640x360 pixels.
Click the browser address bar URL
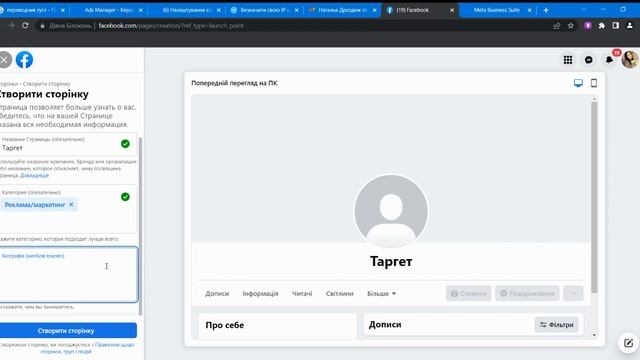coord(171,26)
